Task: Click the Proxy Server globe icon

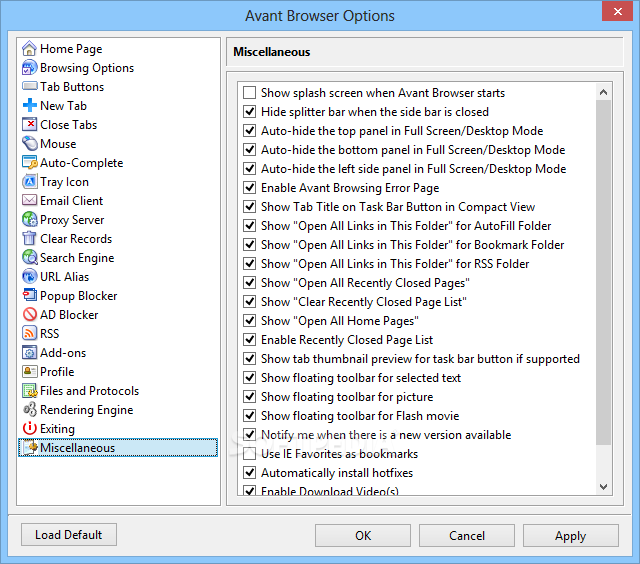Action: click(29, 220)
